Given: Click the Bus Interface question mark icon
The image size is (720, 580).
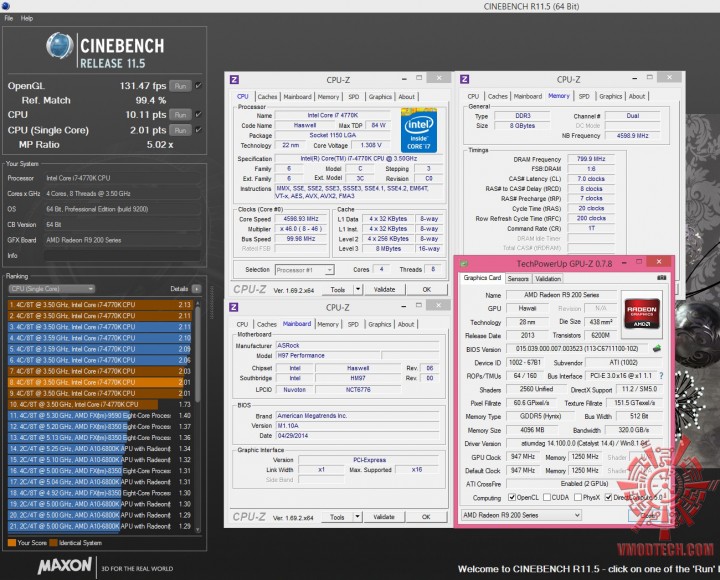Looking at the screenshot, I should [x=661, y=376].
